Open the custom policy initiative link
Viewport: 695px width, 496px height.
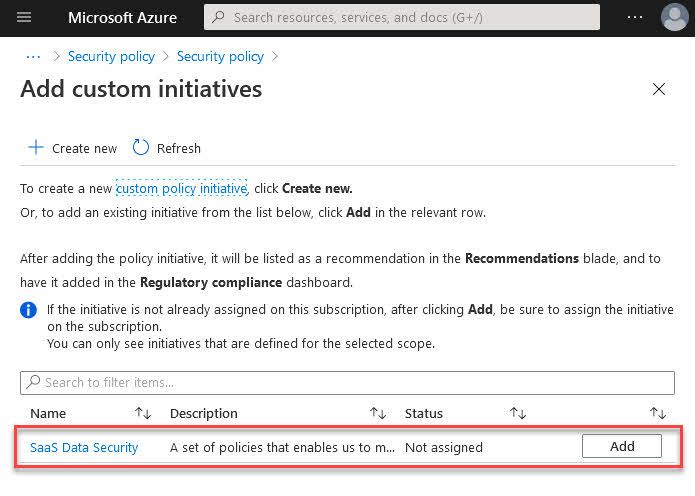click(x=181, y=188)
